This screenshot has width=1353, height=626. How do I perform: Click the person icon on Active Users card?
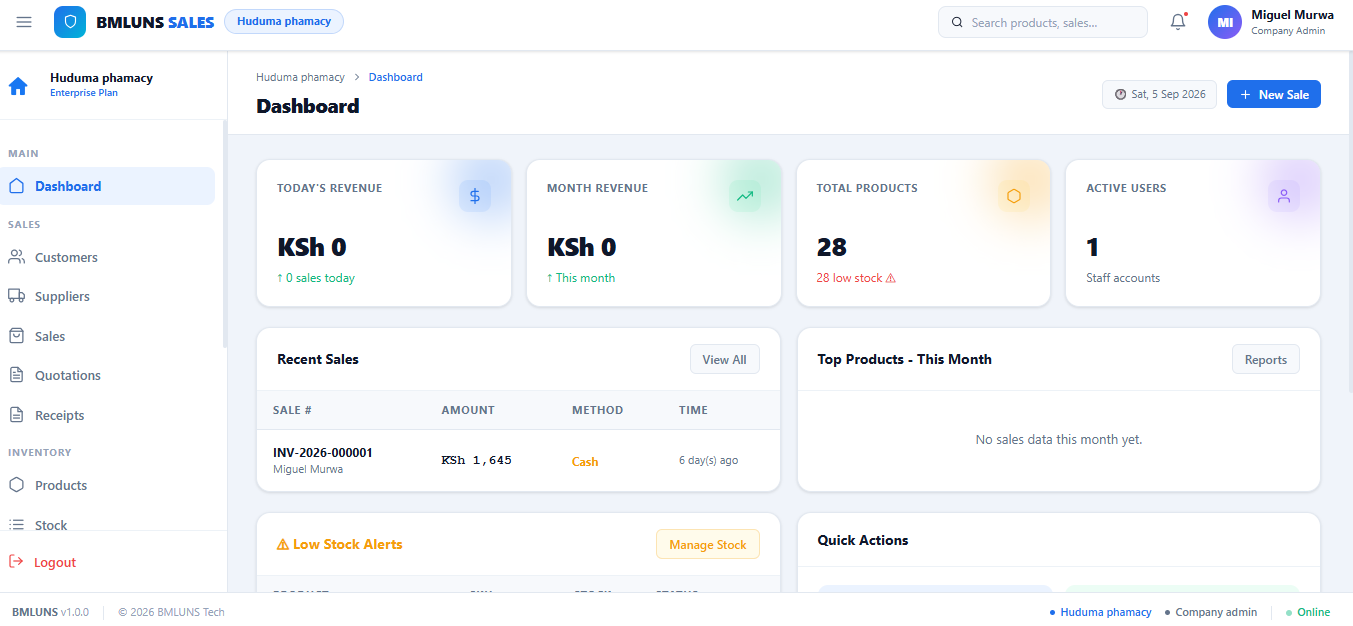pyautogui.click(x=1284, y=196)
